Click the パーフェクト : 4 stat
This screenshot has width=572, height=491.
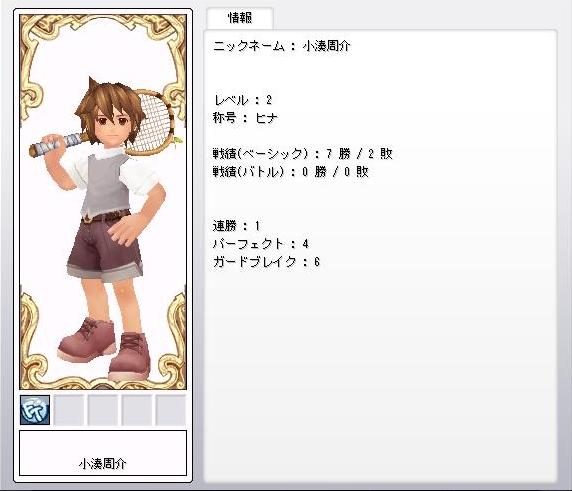click(x=261, y=244)
